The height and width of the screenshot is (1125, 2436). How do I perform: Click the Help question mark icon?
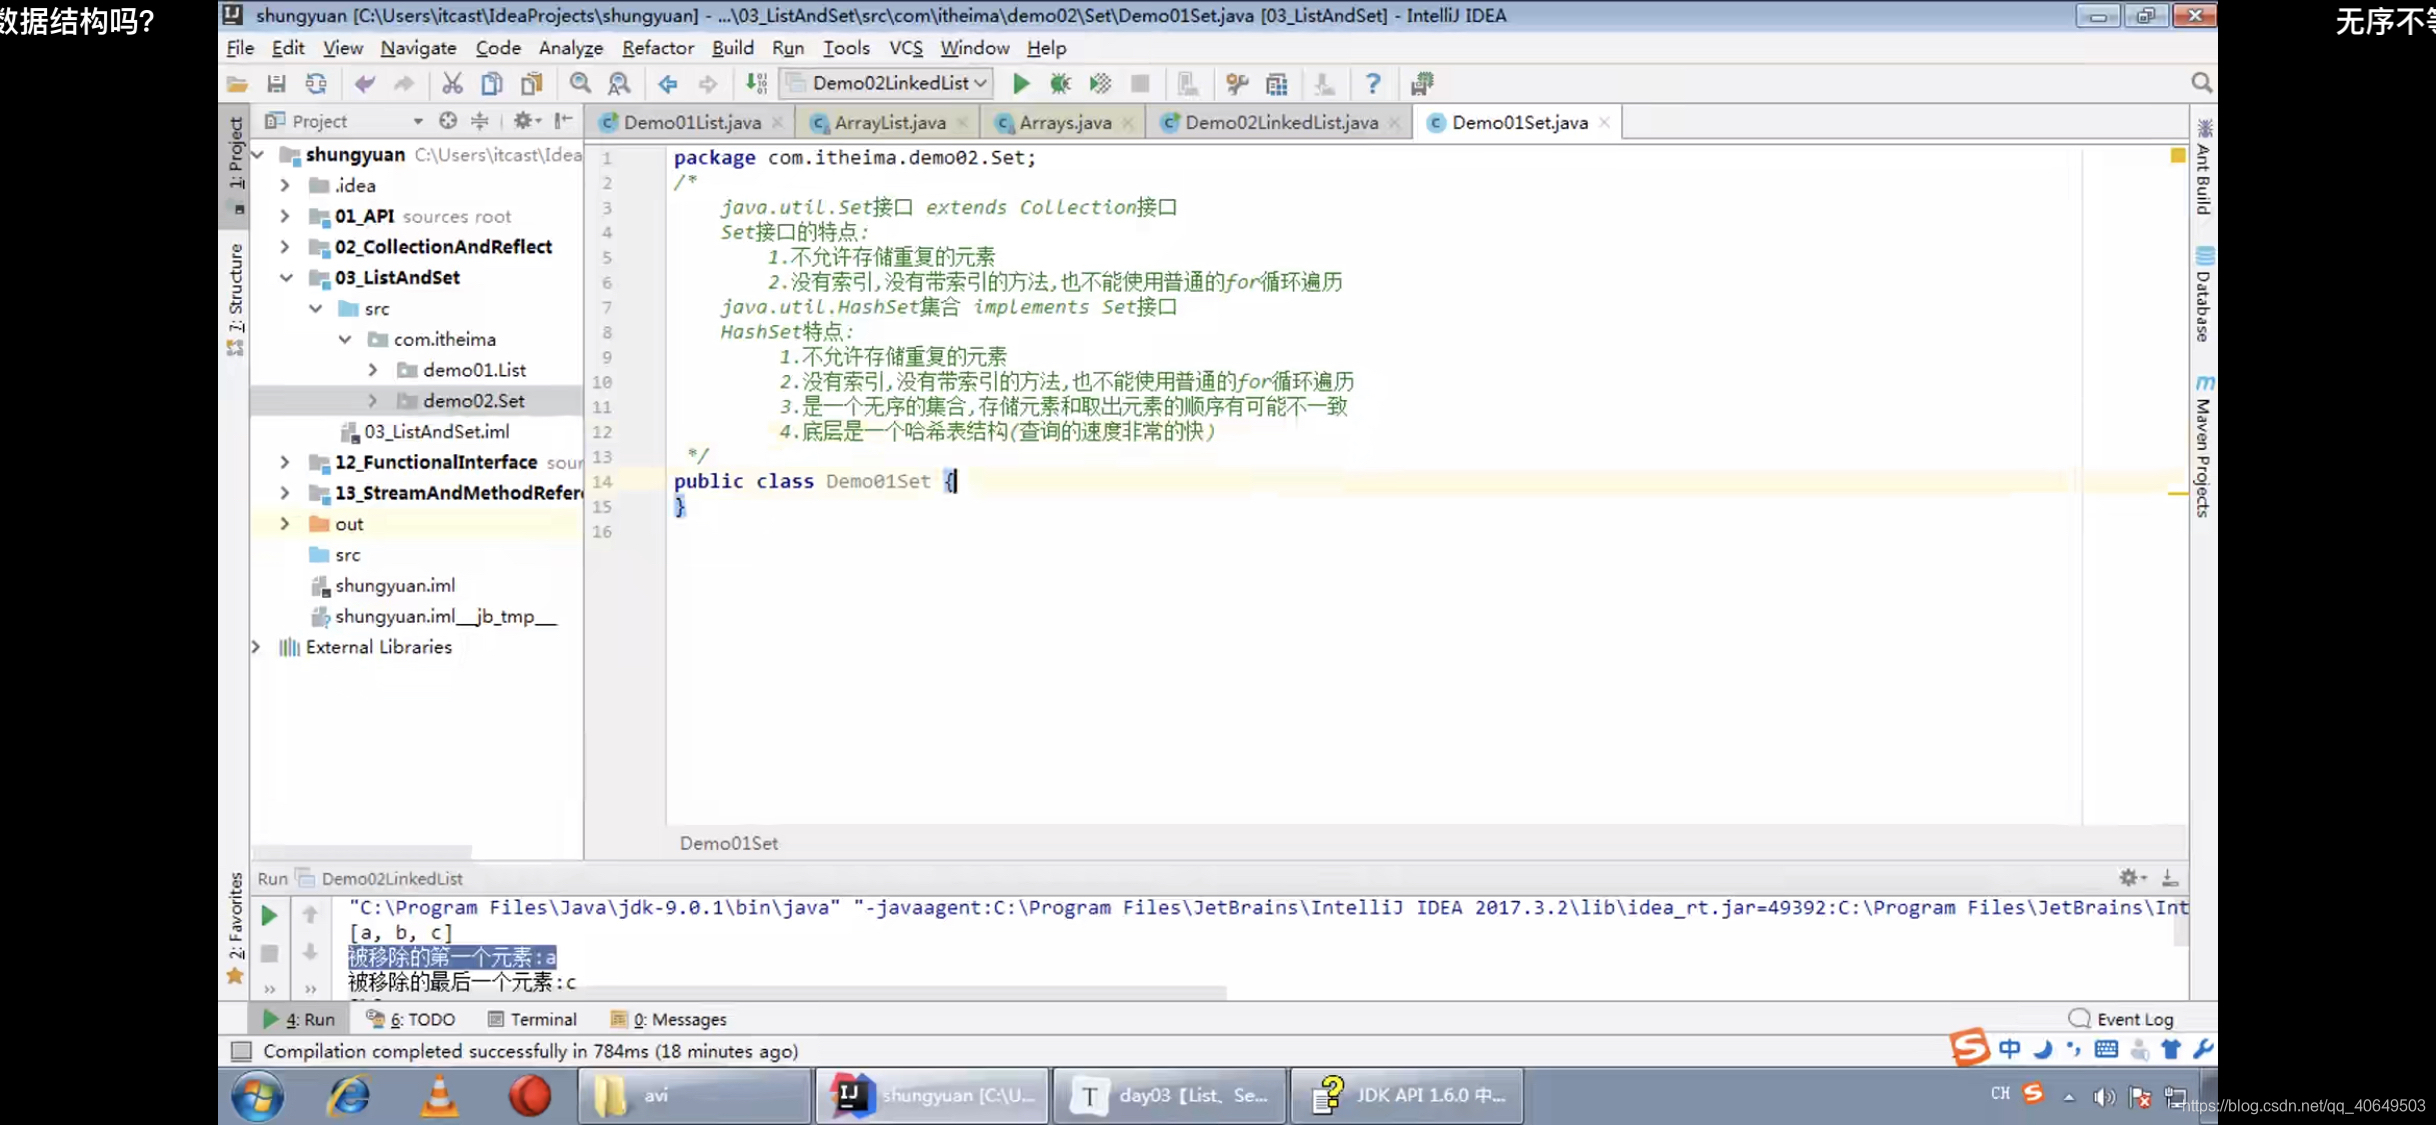pos(1373,84)
